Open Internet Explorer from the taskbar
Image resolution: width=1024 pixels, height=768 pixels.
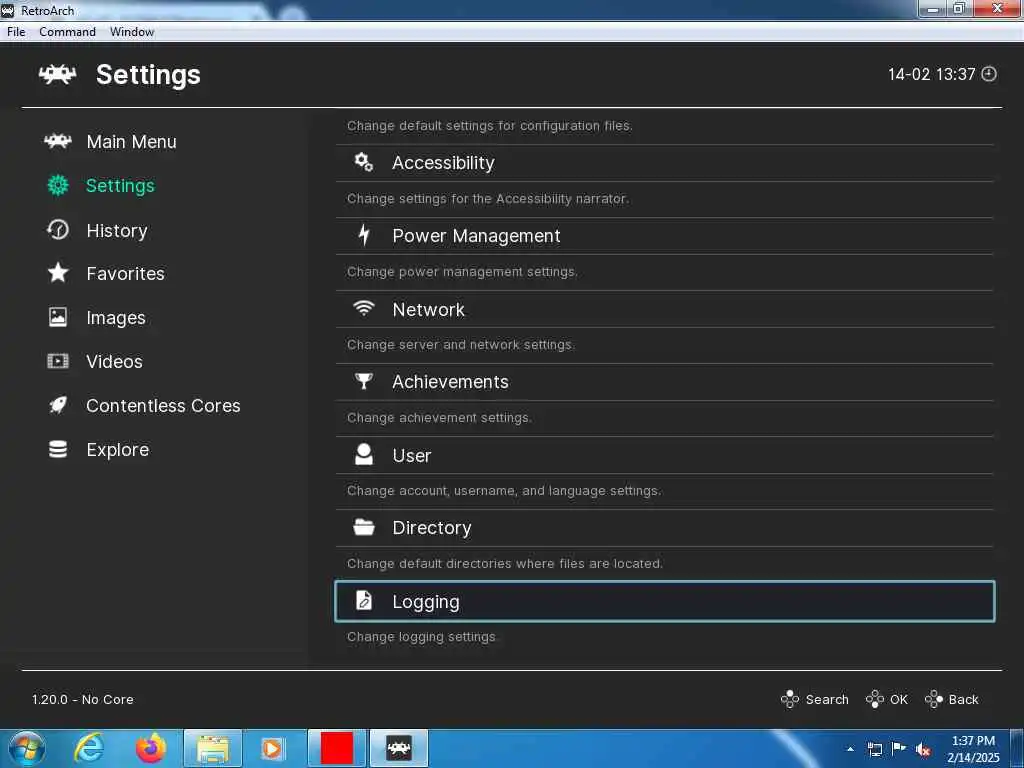[89, 748]
